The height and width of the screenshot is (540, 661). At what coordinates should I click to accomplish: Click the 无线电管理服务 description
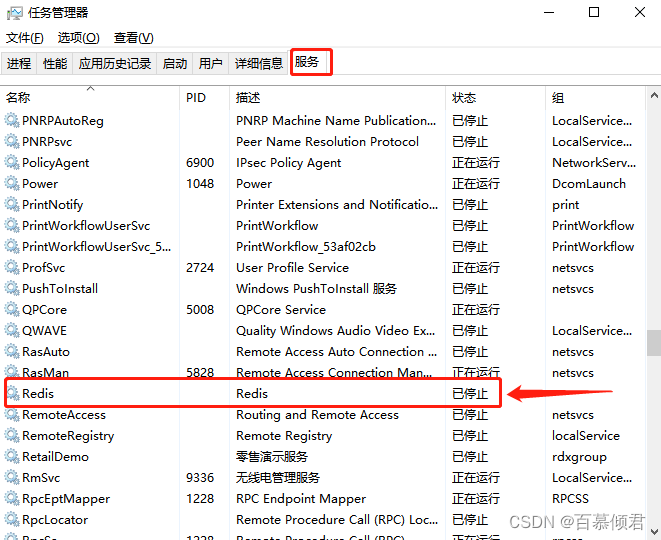coord(278,478)
